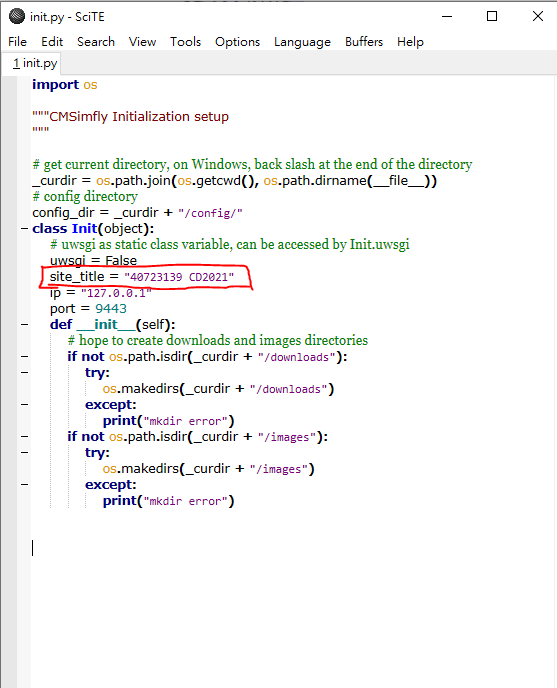Collapse the class Init(object) fold marker

click(24, 229)
